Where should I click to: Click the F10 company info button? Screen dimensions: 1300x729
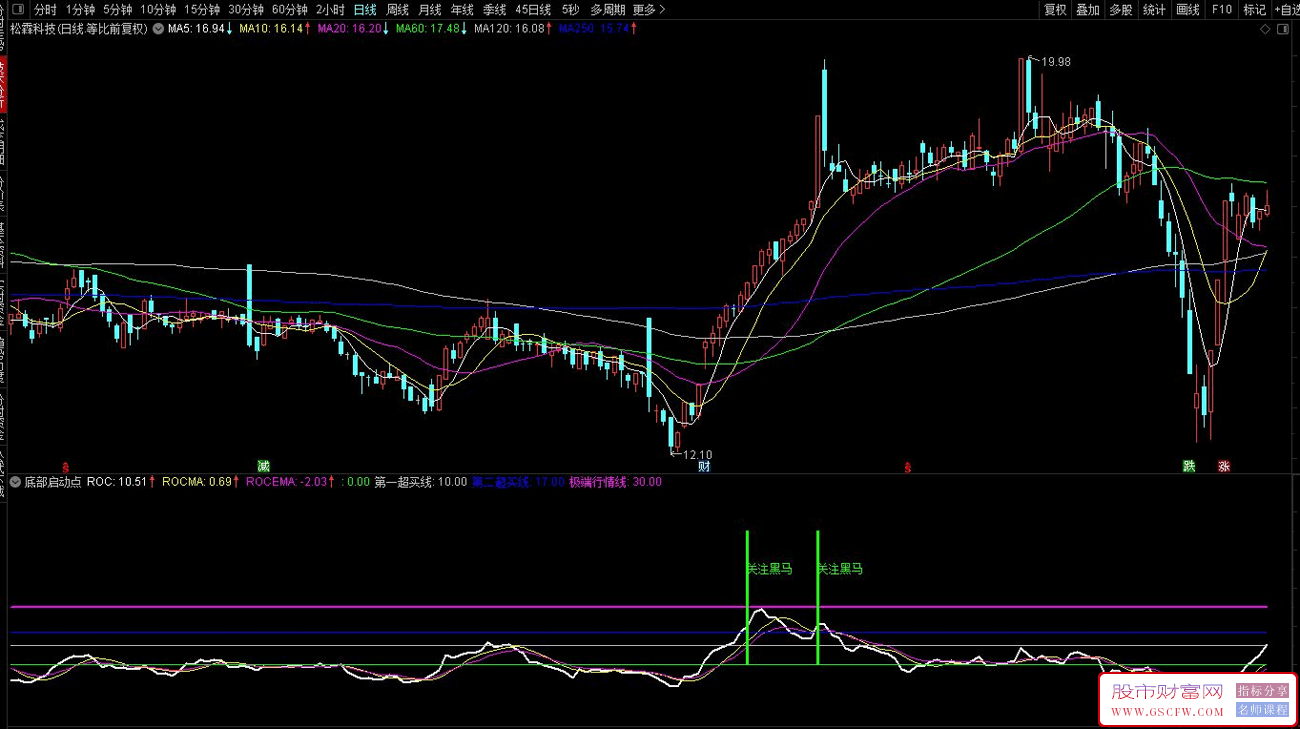(1221, 10)
